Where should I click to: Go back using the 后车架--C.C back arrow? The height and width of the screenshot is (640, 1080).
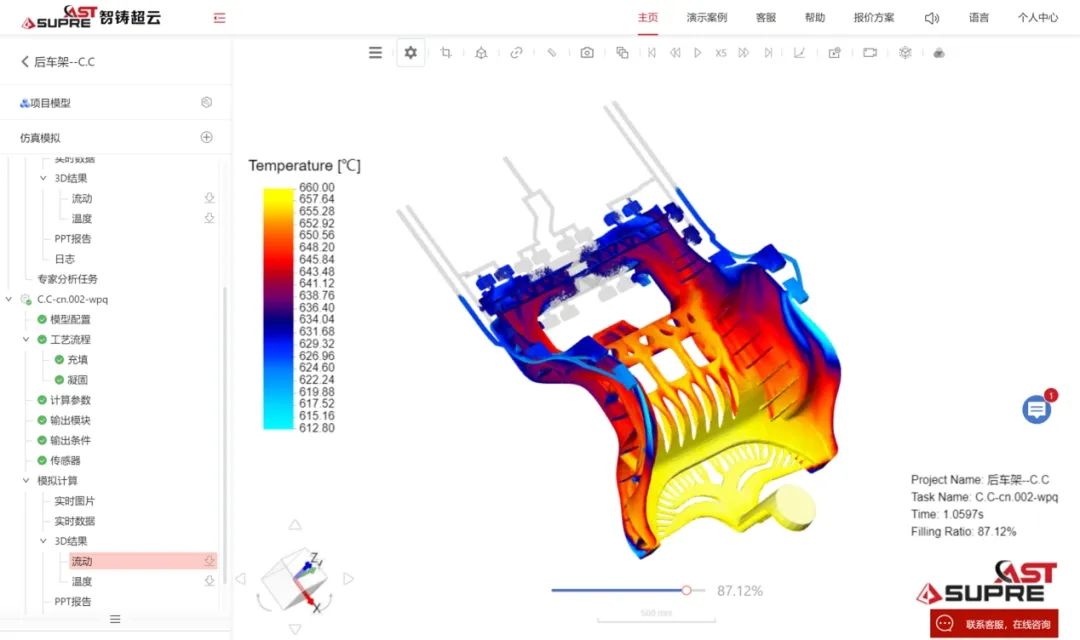[x=25, y=62]
